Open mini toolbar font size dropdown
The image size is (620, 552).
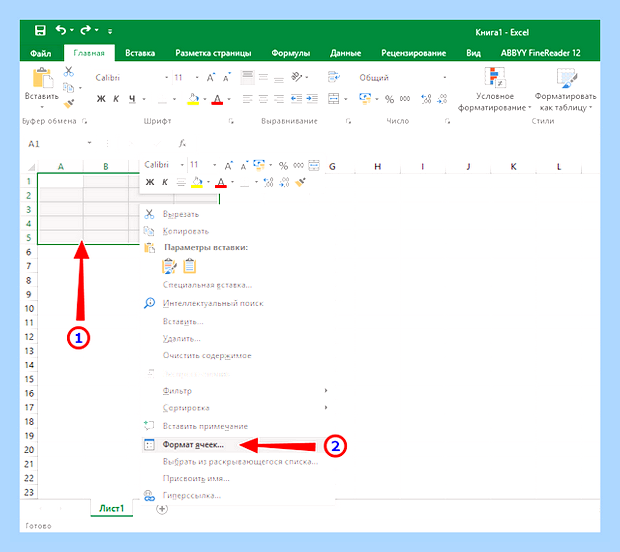click(214, 165)
